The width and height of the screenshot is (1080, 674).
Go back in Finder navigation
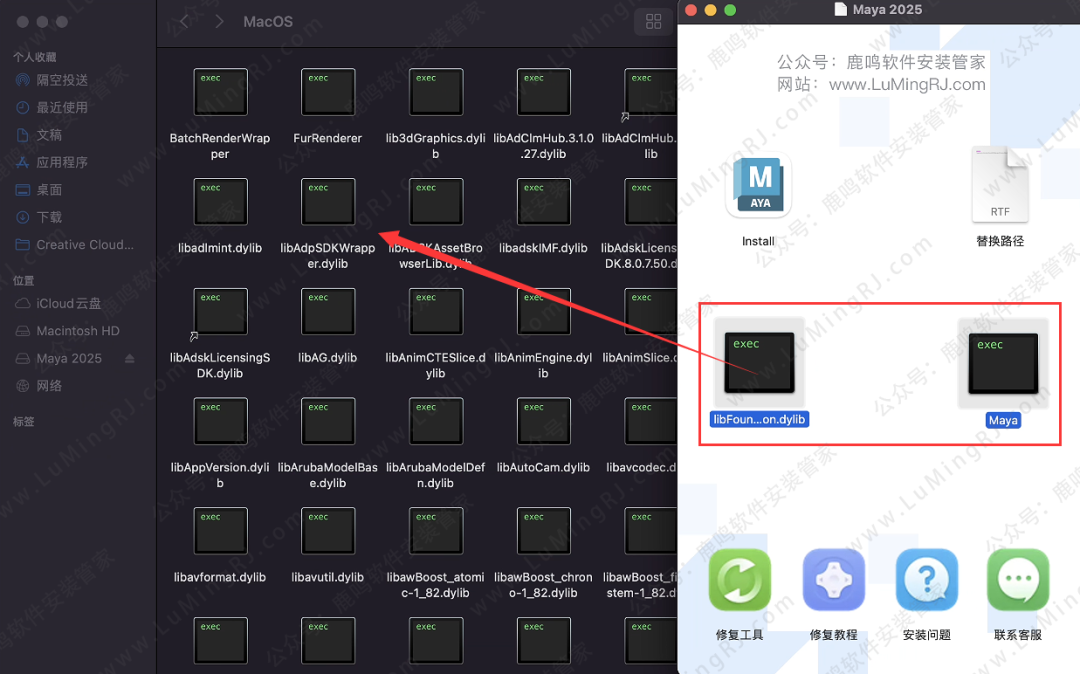tap(184, 22)
